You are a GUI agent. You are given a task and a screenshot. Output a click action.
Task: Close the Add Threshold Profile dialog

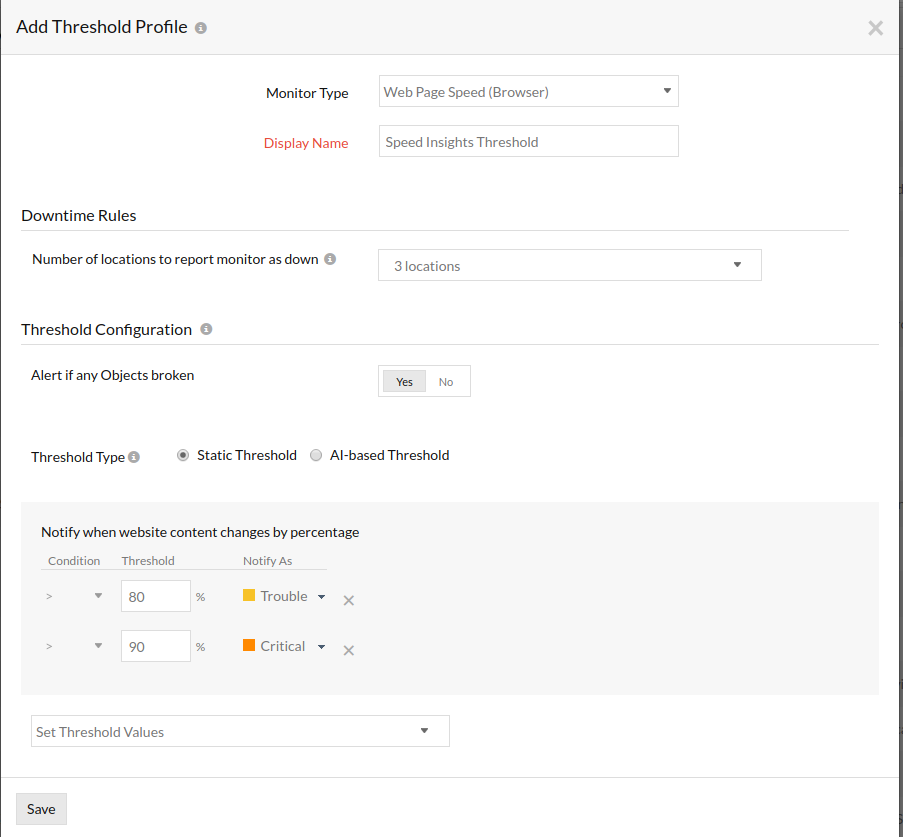tap(875, 28)
